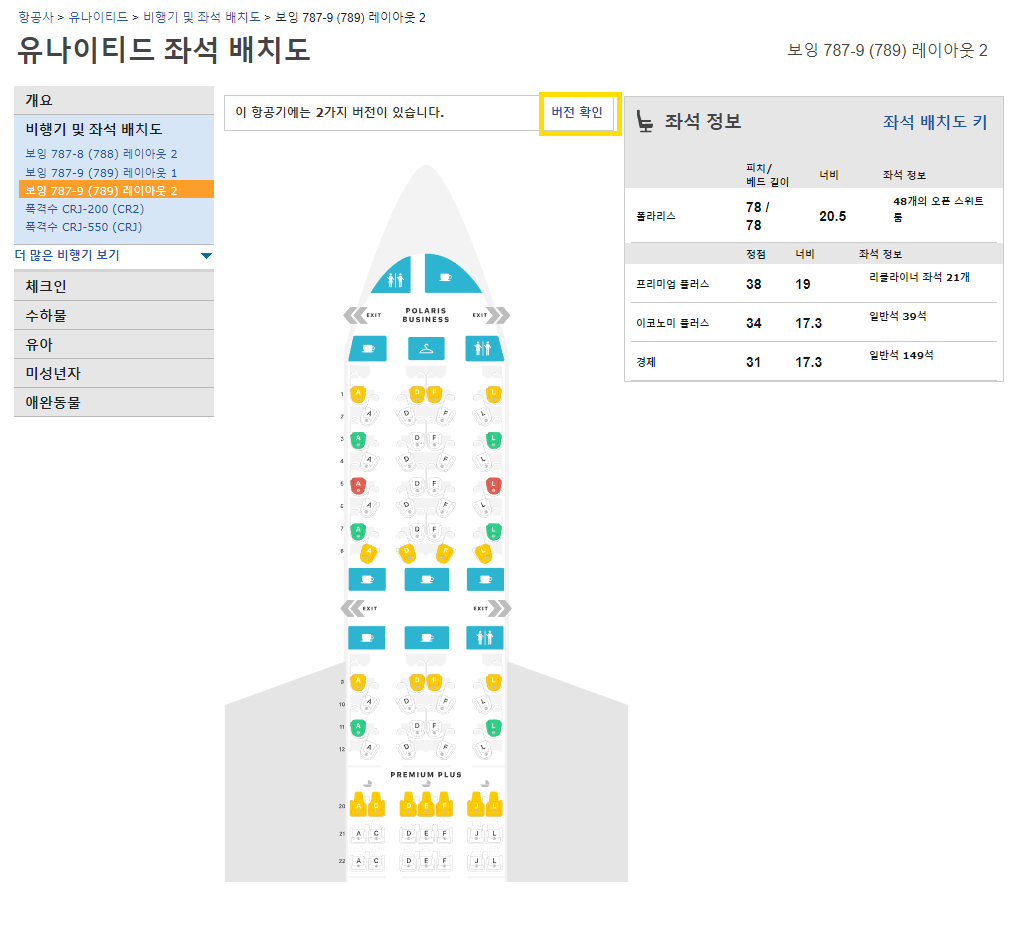Click the 버전 확인 button
The image size is (1022, 926).
click(579, 113)
